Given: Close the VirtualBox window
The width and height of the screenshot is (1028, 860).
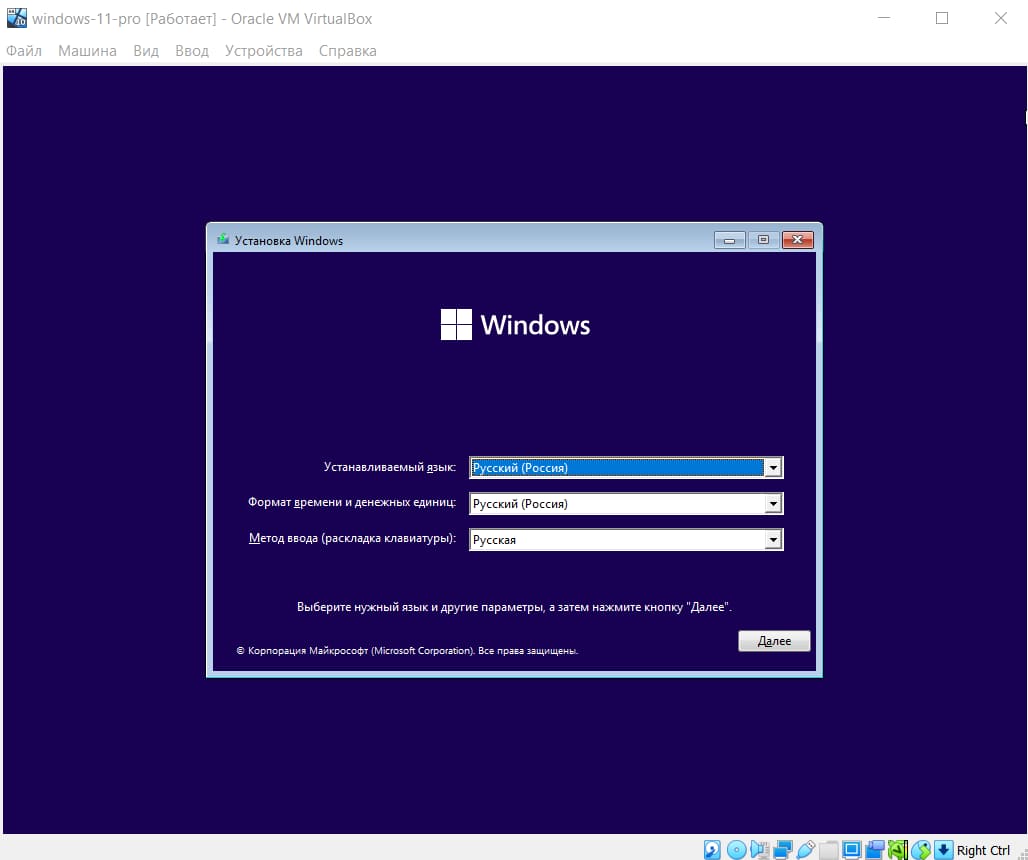Looking at the screenshot, I should pos(1000,18).
